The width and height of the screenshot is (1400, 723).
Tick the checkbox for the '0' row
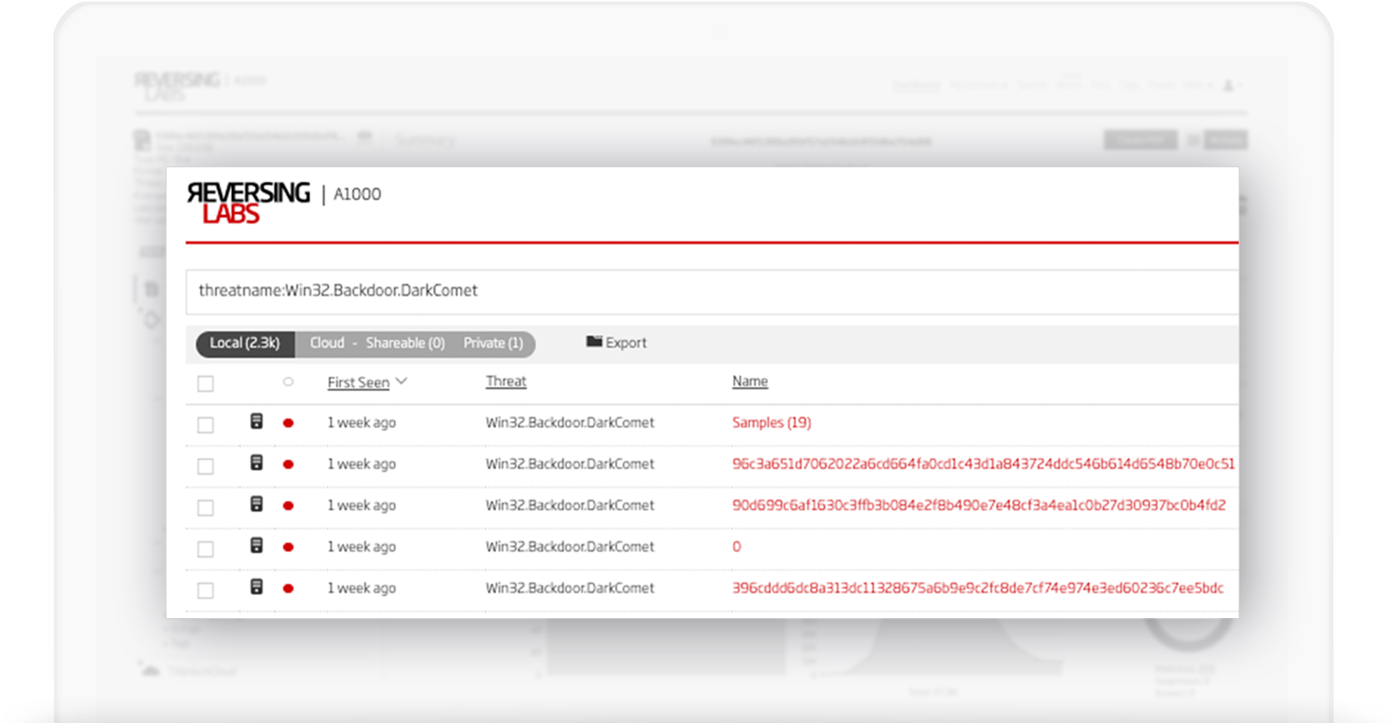point(205,549)
